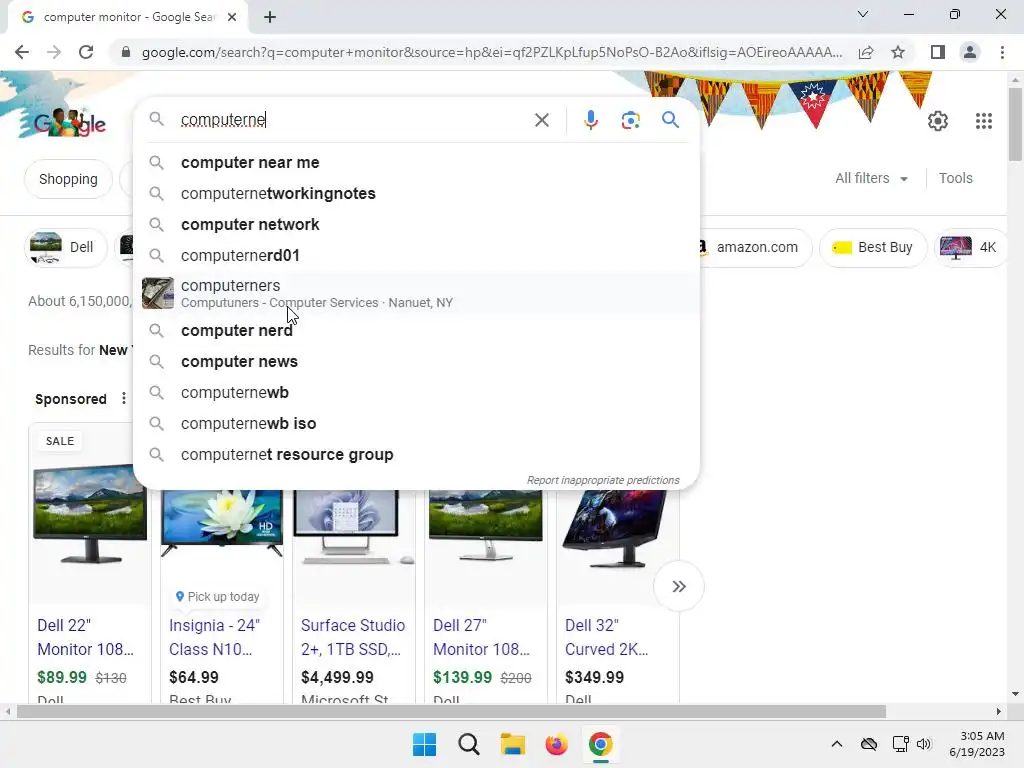This screenshot has height=768, width=1024.
Task: Open File Explorer from taskbar
Action: tap(513, 744)
